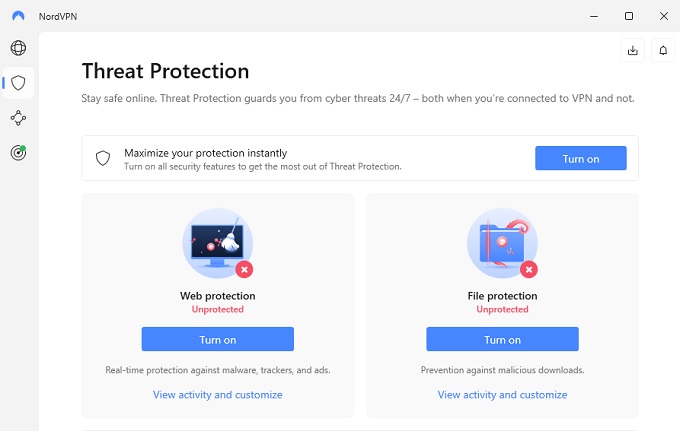Click the Web protection Unprotected status
The width and height of the screenshot is (680, 431).
pos(217,310)
